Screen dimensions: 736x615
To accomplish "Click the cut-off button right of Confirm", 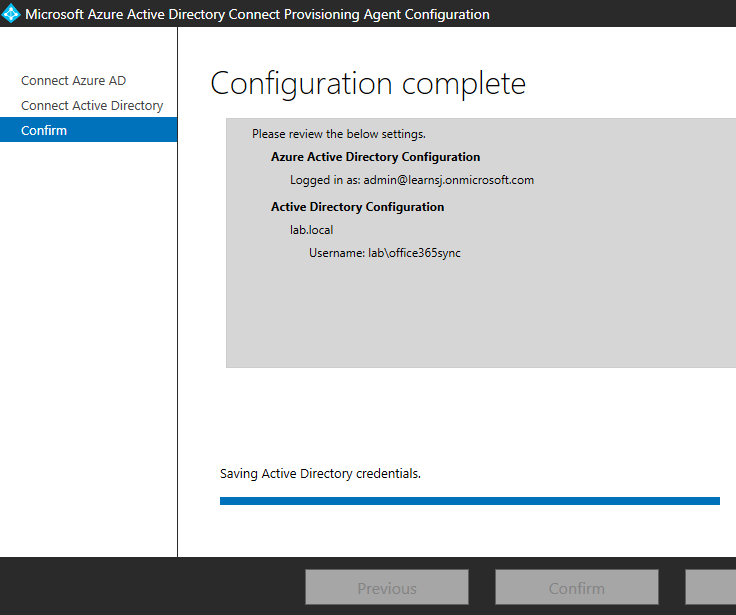I will coord(710,588).
